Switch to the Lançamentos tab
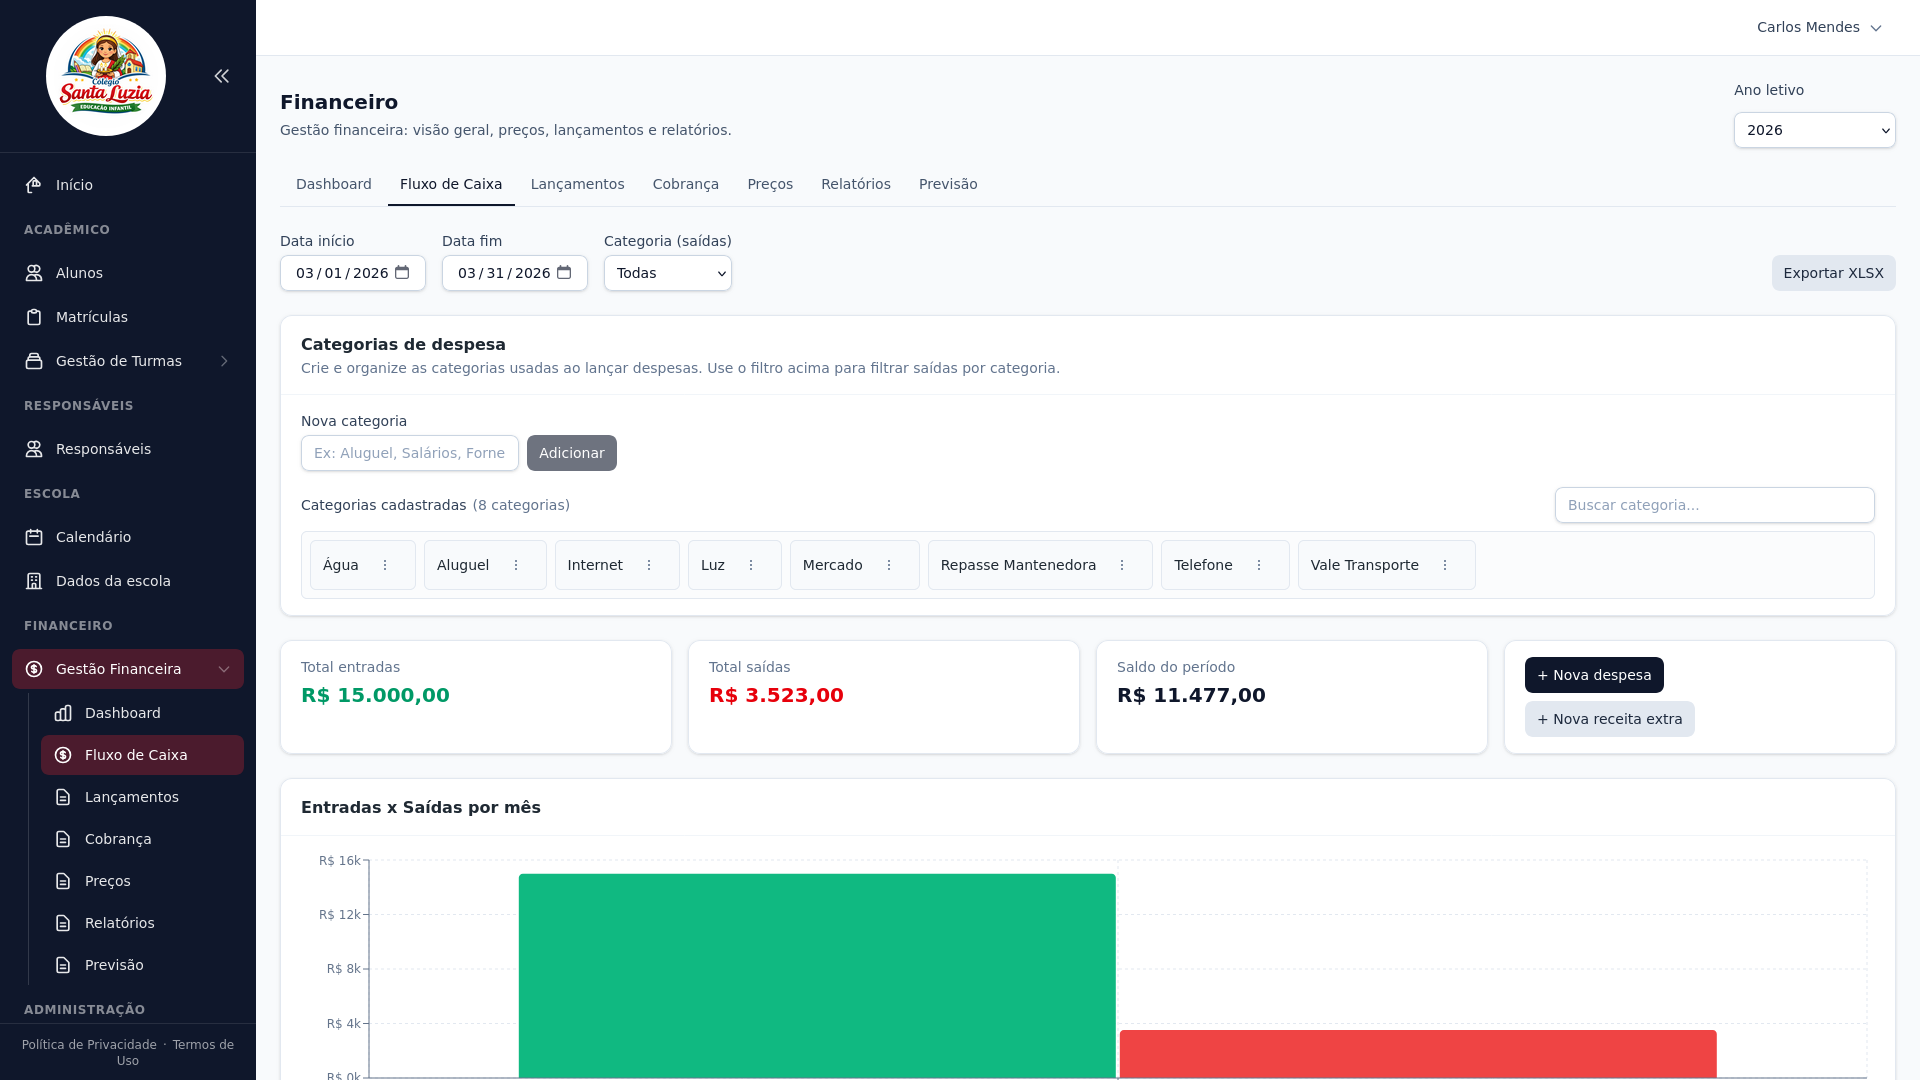 point(577,184)
